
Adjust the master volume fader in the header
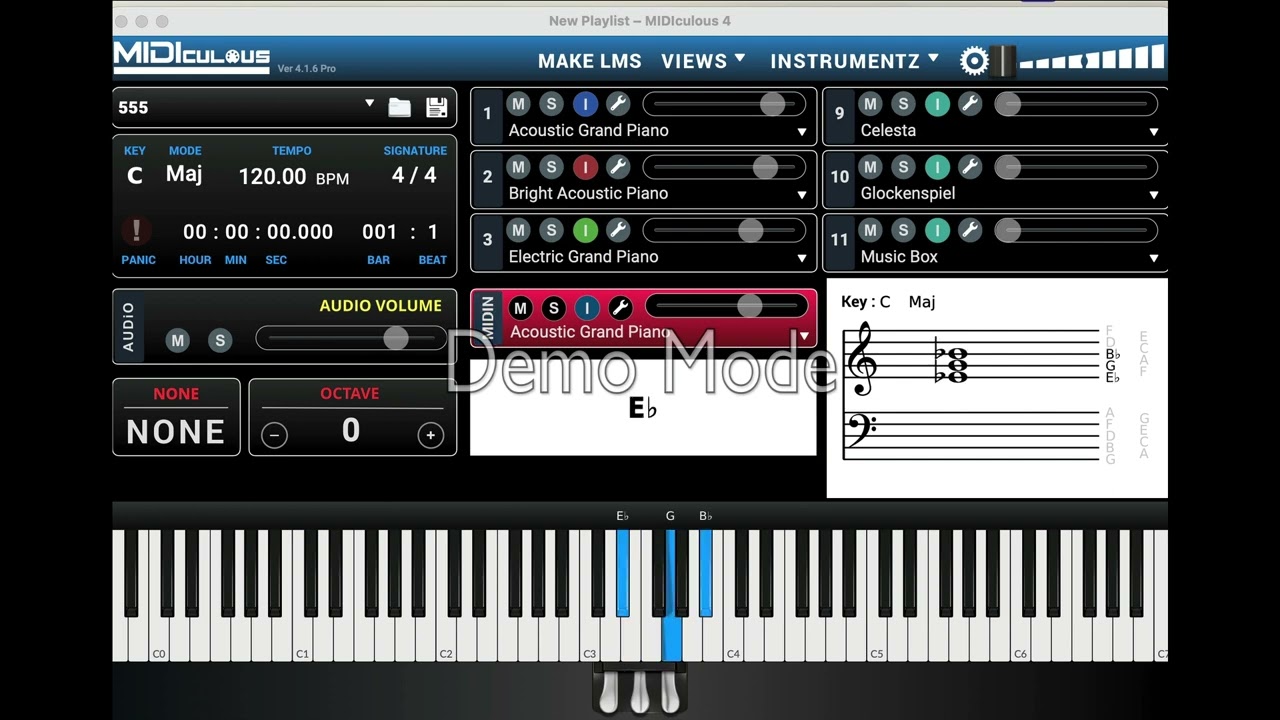point(1004,60)
